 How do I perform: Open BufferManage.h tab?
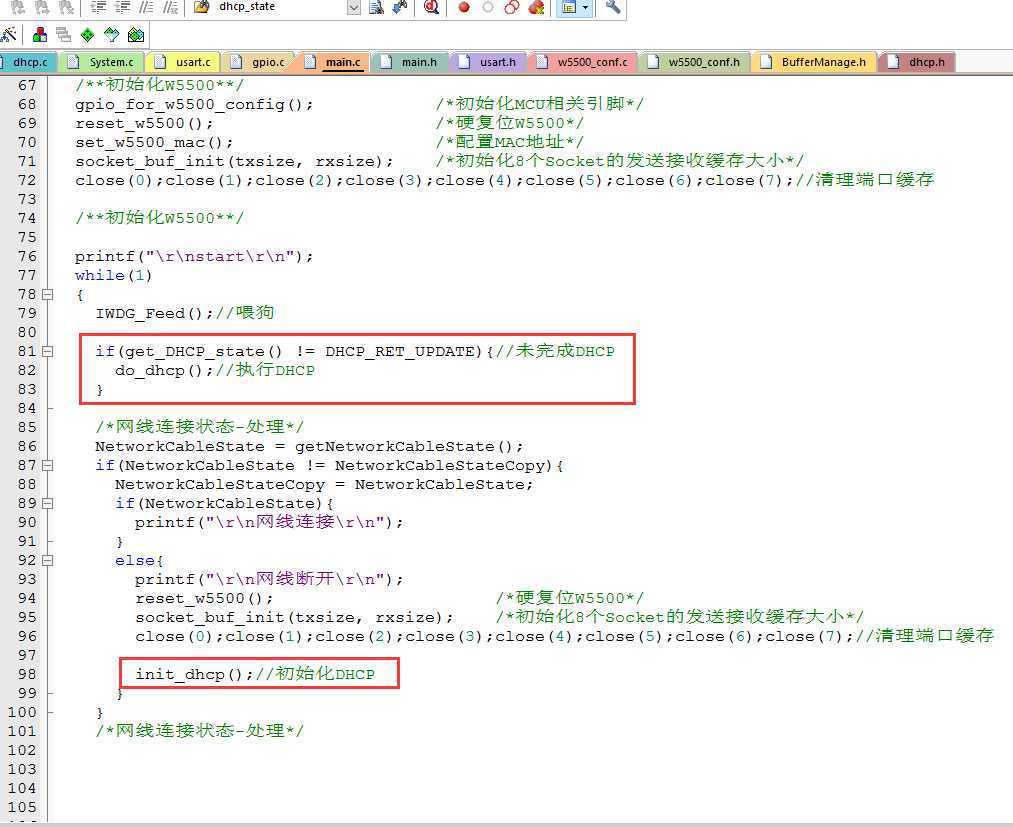point(814,62)
